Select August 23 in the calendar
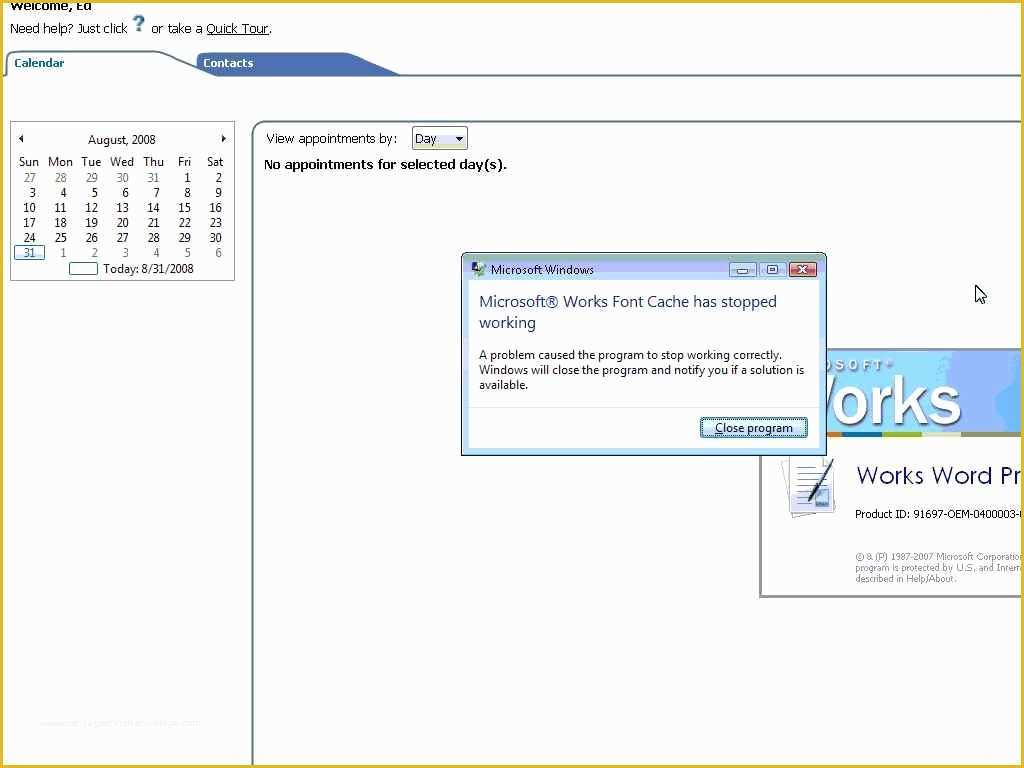Viewport: 1024px width, 768px height. click(216, 223)
